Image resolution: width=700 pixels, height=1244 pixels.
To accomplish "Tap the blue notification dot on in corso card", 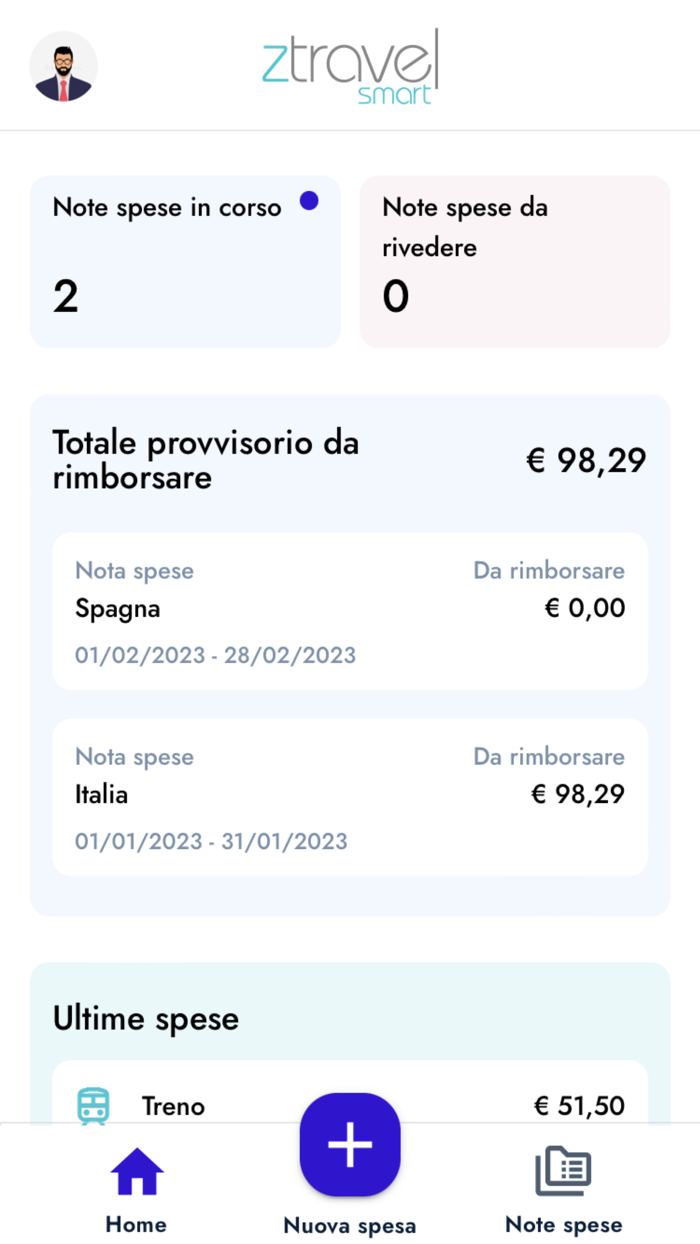I will pyautogui.click(x=310, y=201).
